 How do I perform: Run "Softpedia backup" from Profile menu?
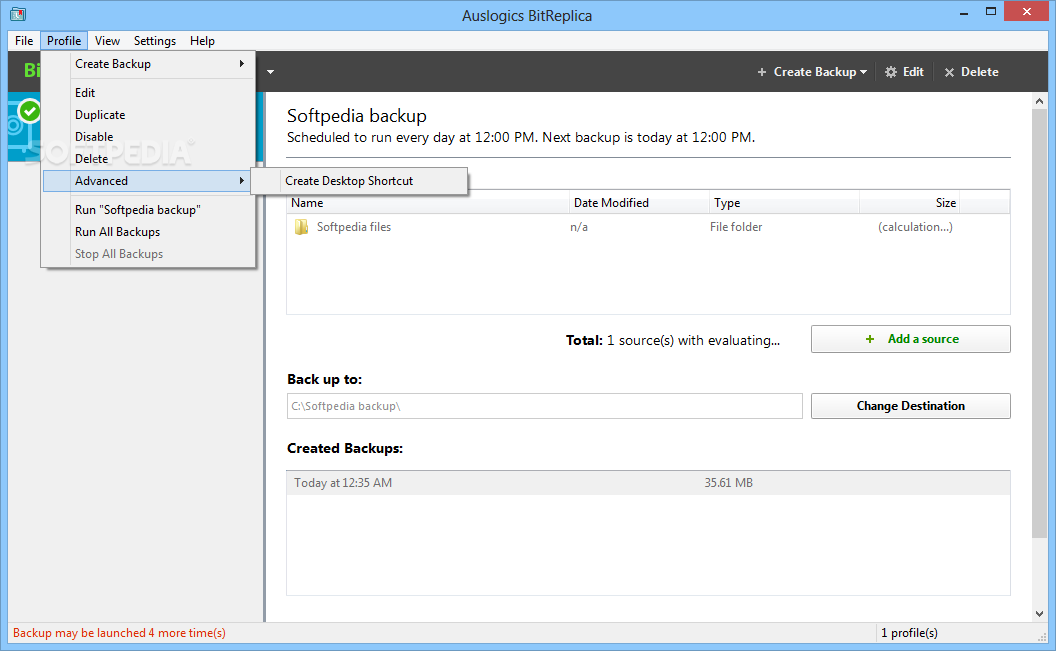148,210
